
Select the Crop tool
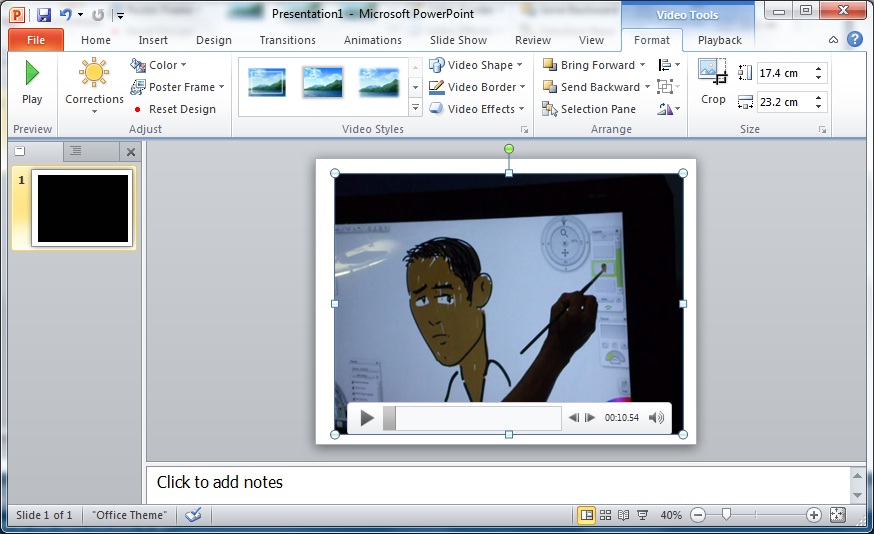[x=713, y=82]
